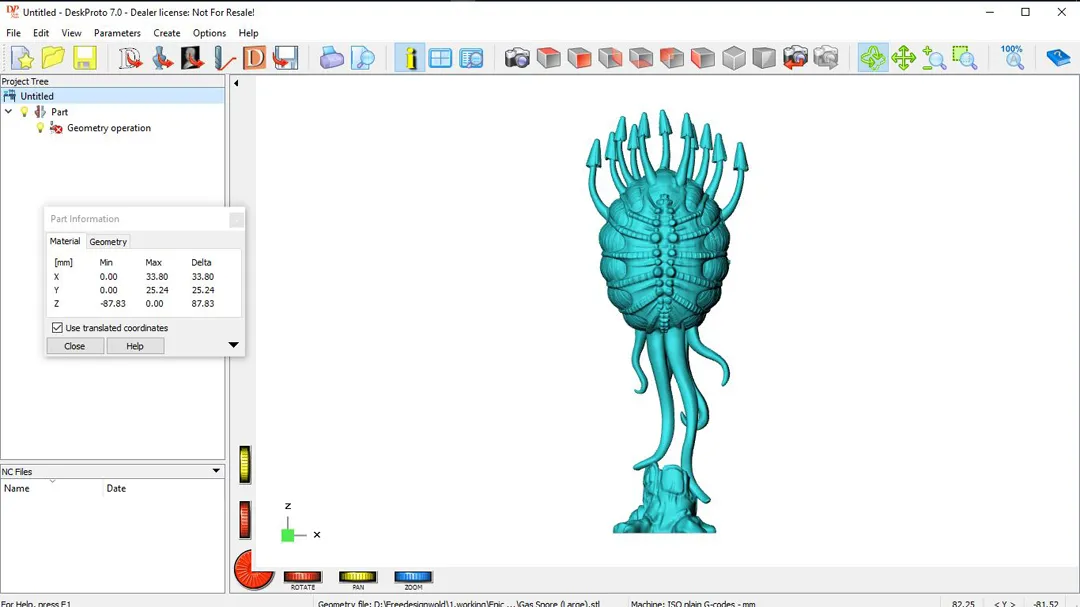The height and width of the screenshot is (607, 1080).
Task: Load bitmap file (portrait with arrow)
Action: tap(193, 58)
